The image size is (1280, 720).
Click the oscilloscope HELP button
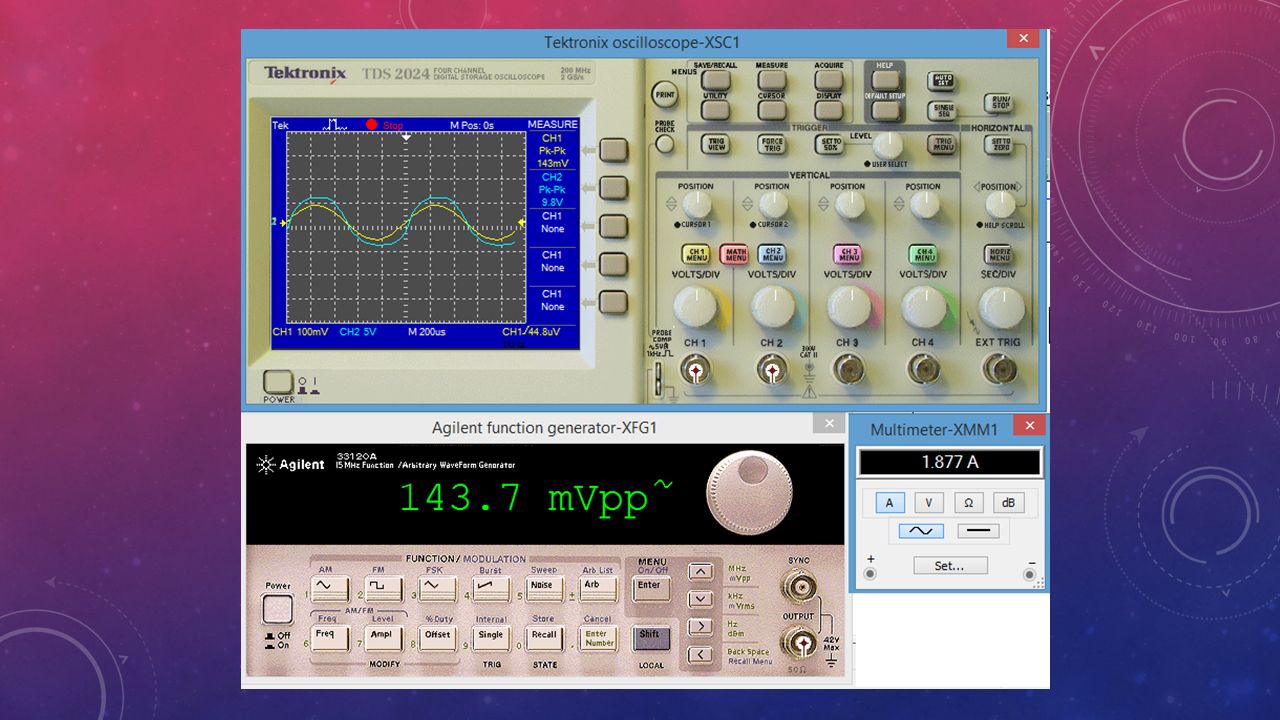884,78
